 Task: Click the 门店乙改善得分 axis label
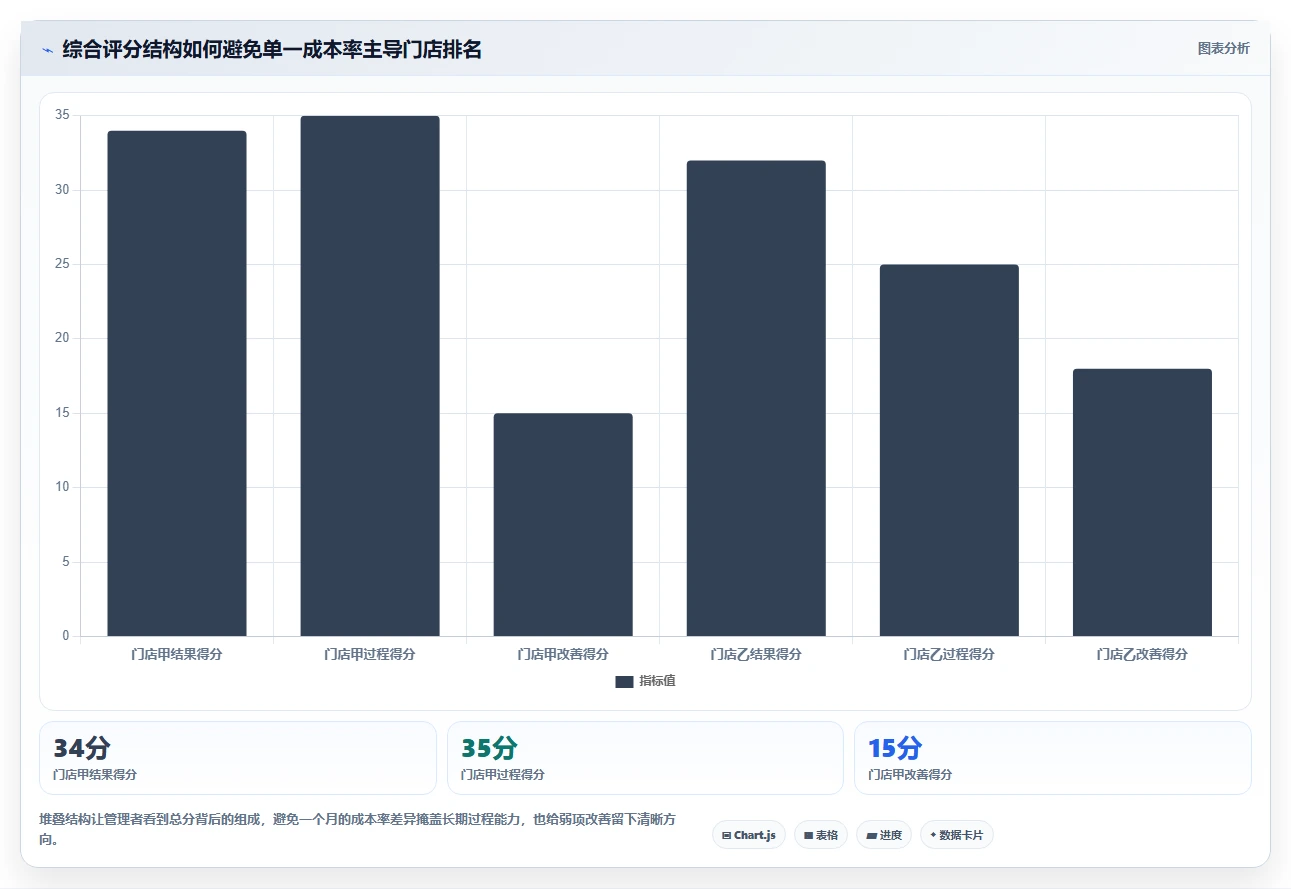point(1142,654)
